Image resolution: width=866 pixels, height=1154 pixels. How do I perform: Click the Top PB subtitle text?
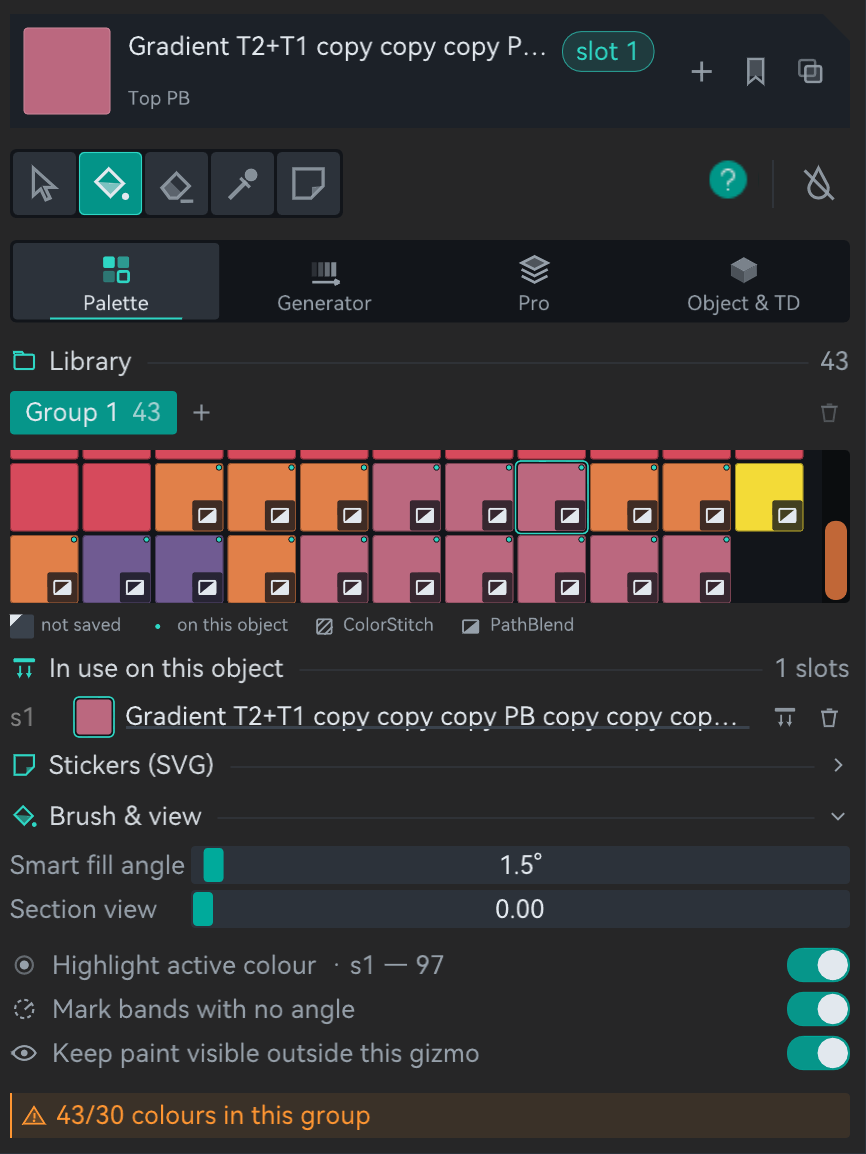pos(159,98)
